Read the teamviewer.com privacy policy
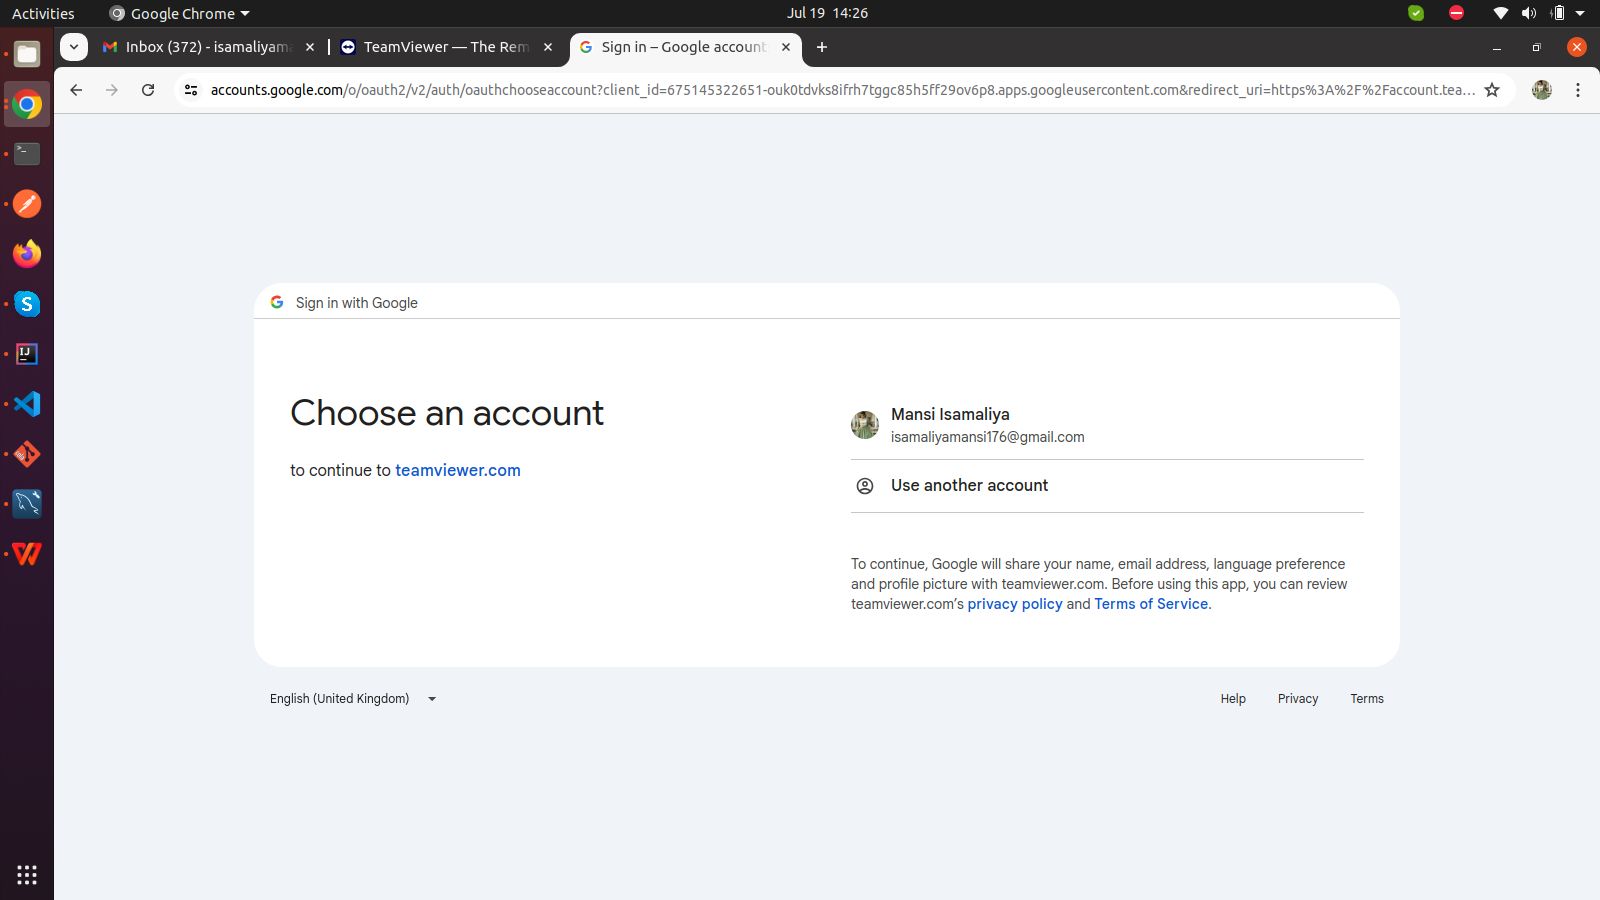The width and height of the screenshot is (1600, 900). pos(1015,604)
